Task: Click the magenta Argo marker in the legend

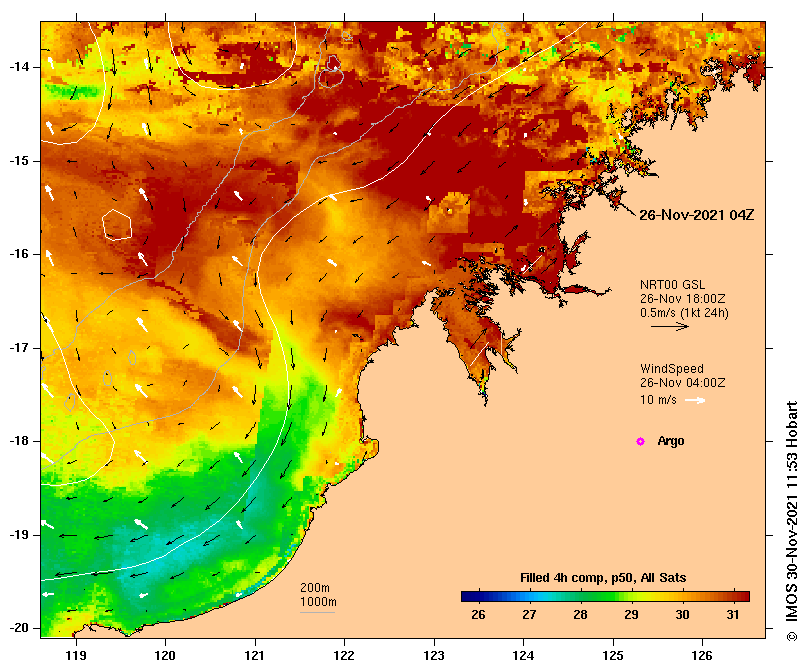Action: pos(640,441)
